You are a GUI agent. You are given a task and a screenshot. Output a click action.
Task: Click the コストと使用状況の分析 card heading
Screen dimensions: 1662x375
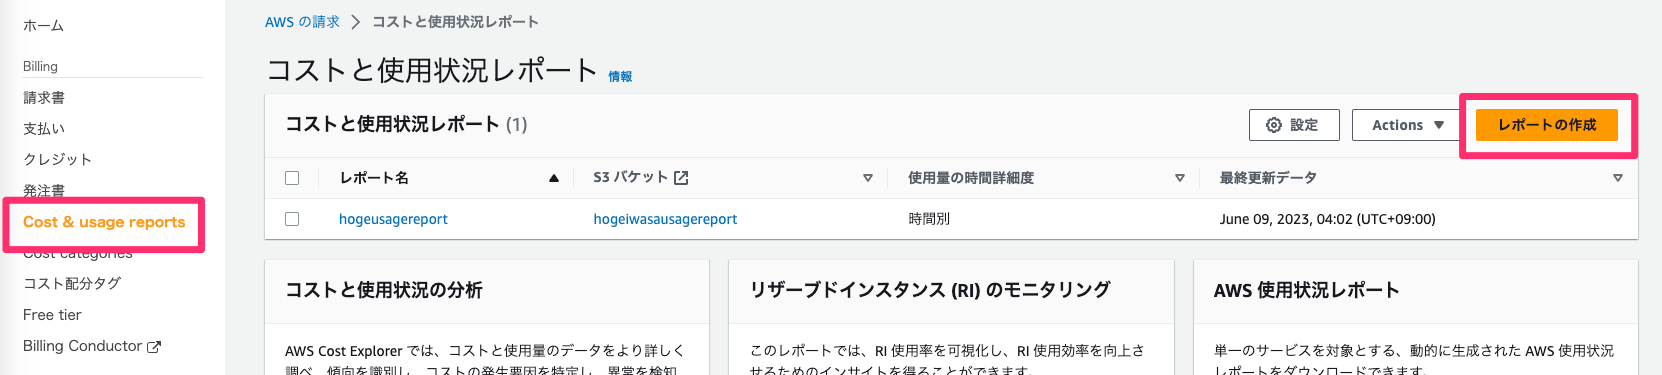coord(384,290)
